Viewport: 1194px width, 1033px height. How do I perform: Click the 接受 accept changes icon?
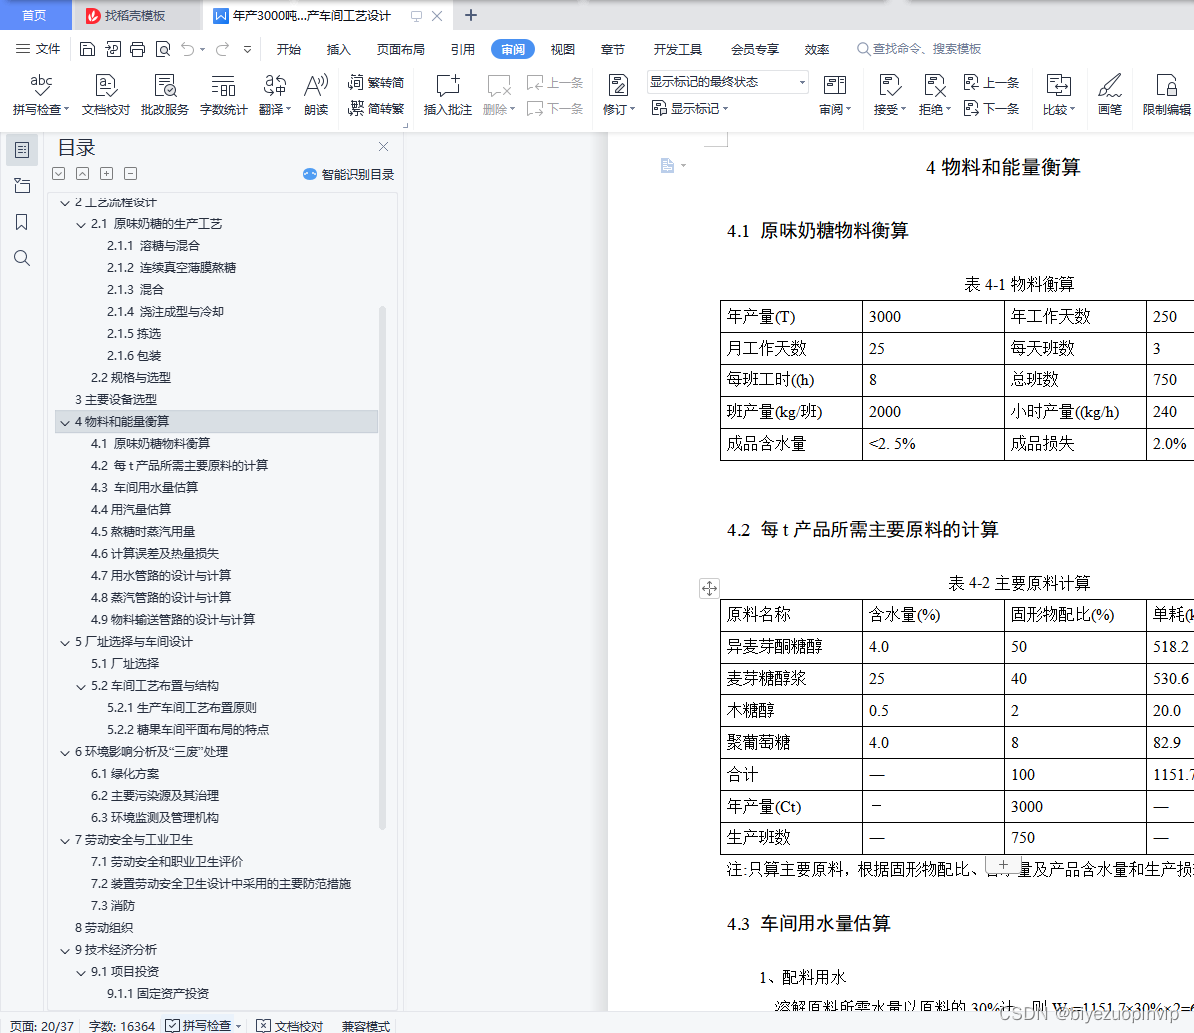(889, 94)
